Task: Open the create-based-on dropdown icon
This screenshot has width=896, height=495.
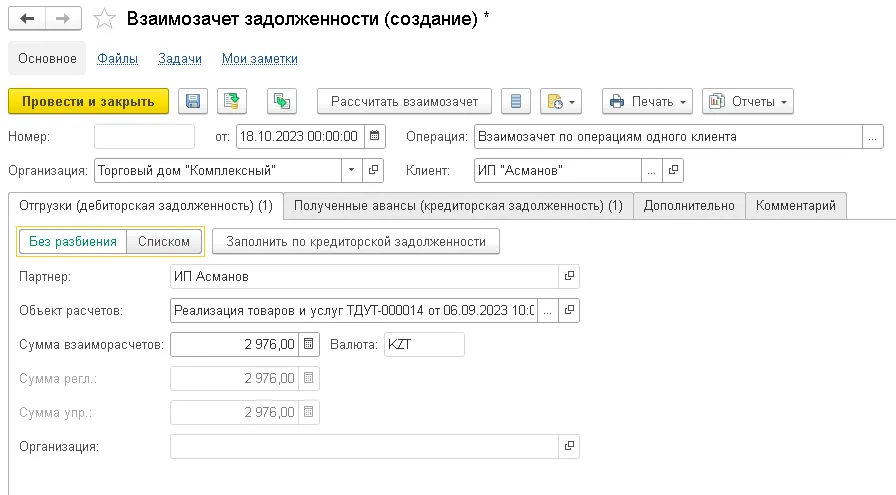Action: tap(561, 101)
